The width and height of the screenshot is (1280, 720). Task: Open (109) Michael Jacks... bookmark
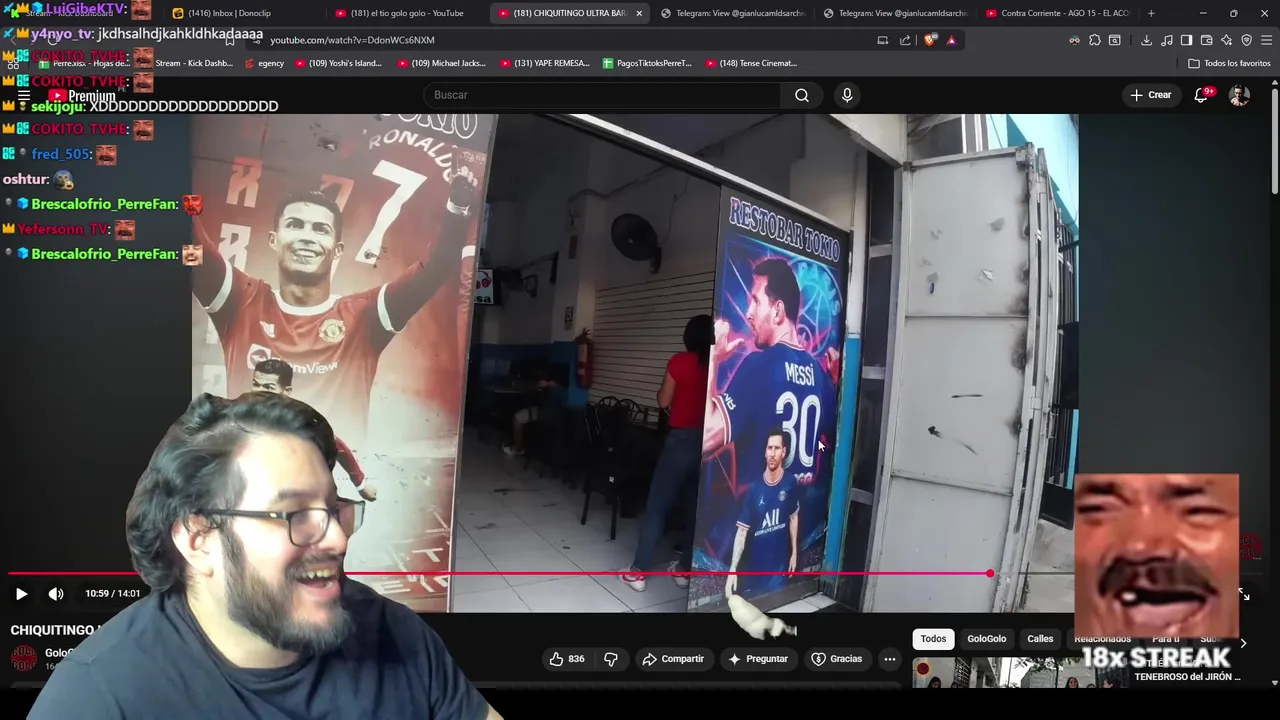(x=442, y=63)
